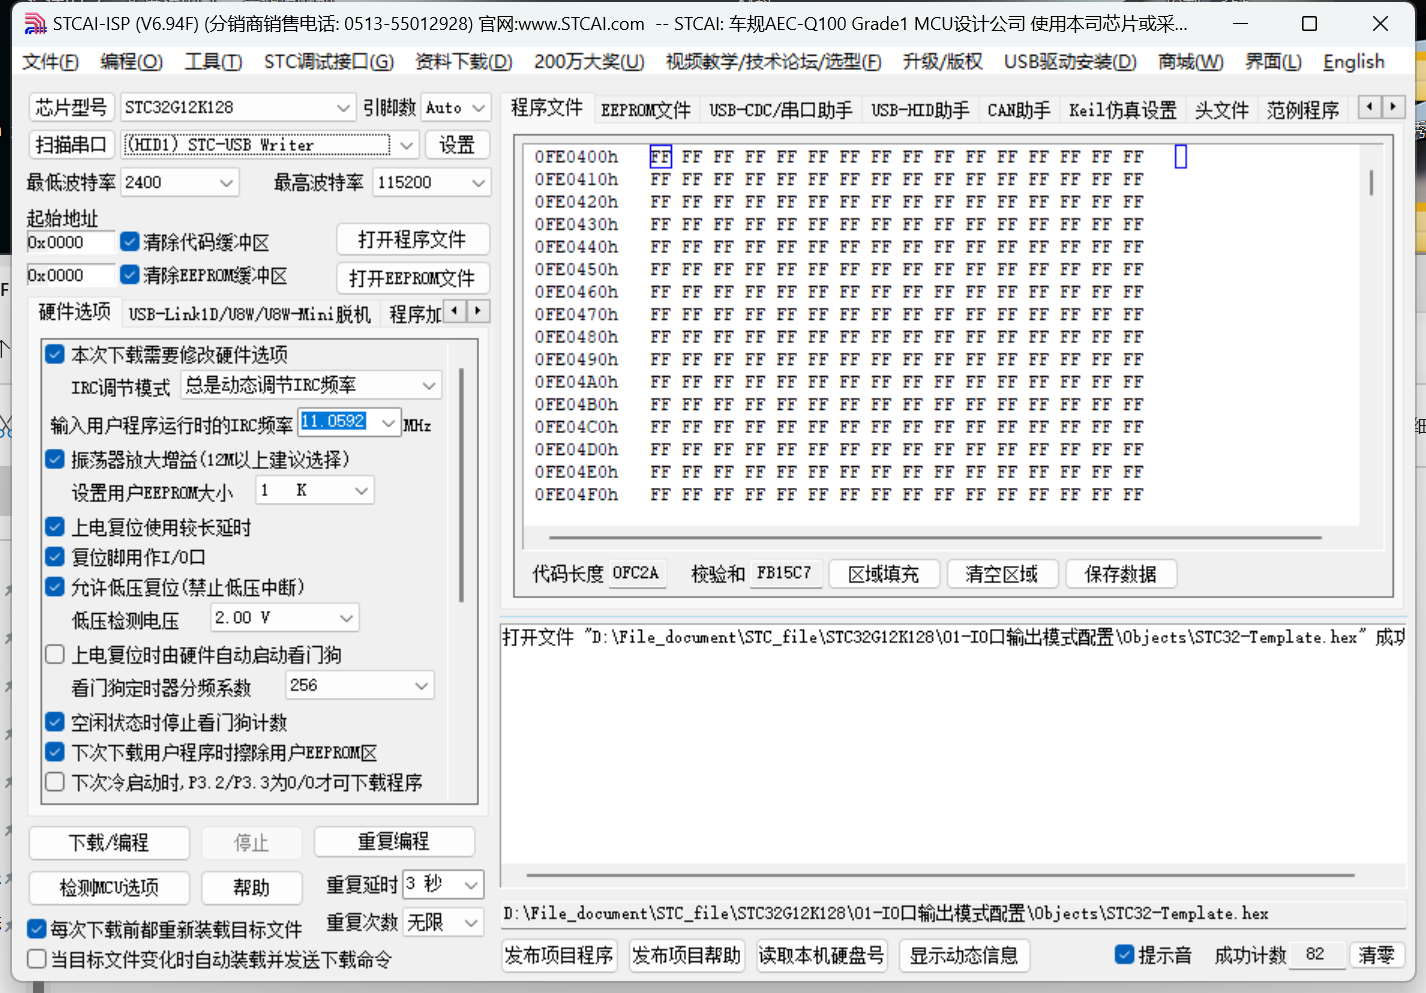Enable 下次冷启动时 P3.2/P3.3 option
Screen dimensions: 1426x993
(x=56, y=782)
